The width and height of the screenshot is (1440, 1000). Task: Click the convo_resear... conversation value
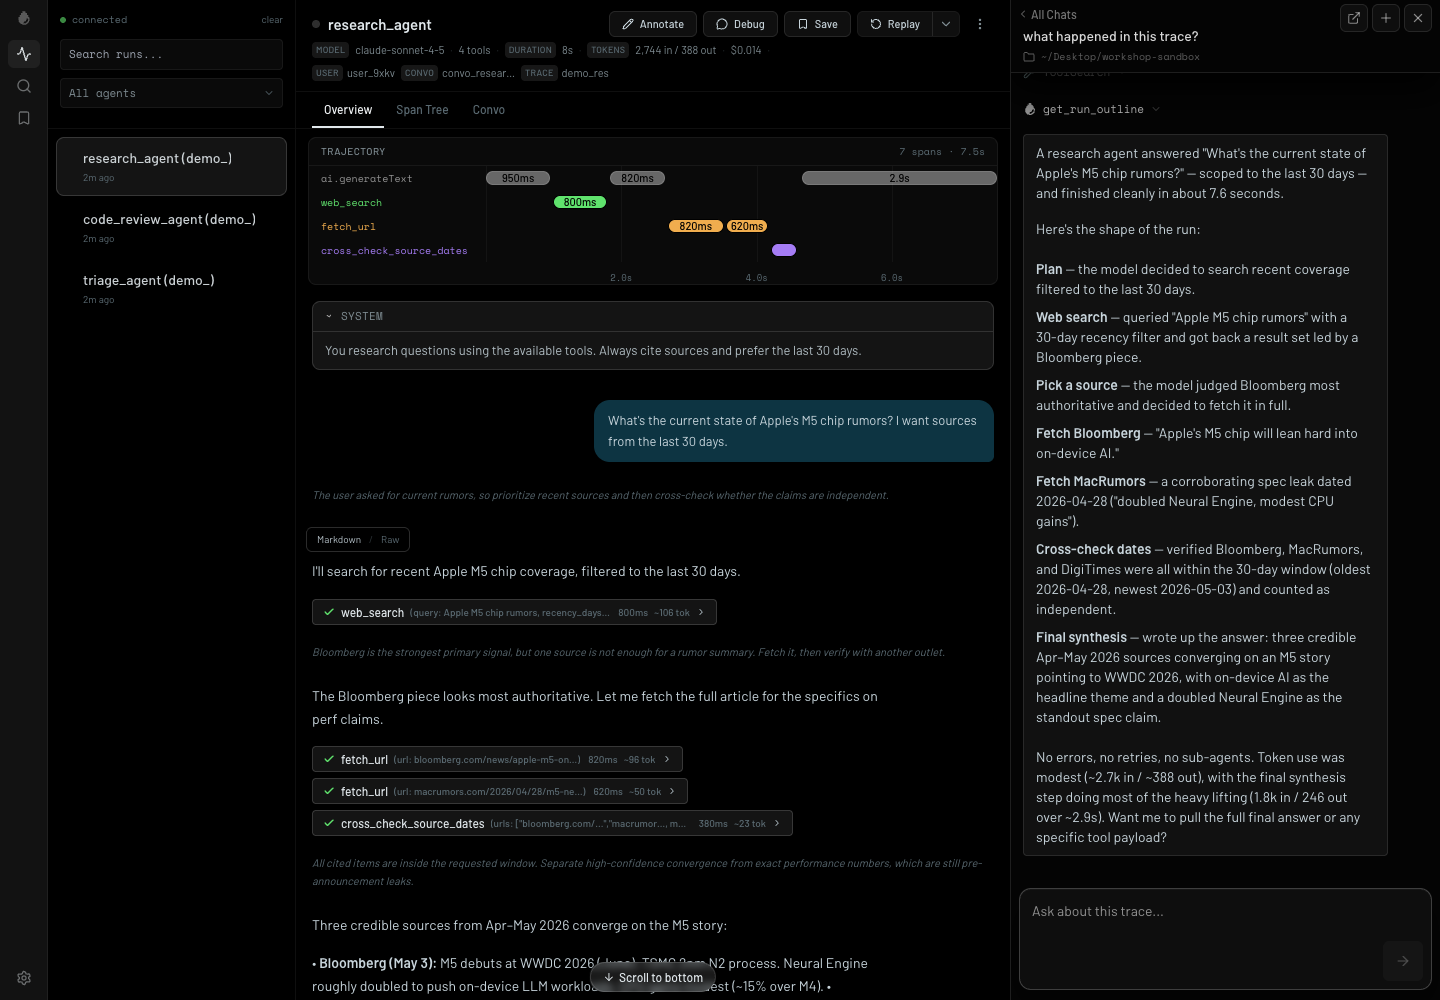click(478, 73)
